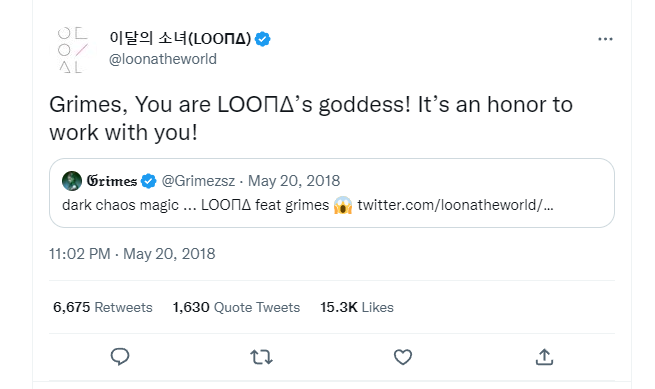View the 1,630 Quote Tweets list
The height and width of the screenshot is (389, 655).
click(236, 307)
